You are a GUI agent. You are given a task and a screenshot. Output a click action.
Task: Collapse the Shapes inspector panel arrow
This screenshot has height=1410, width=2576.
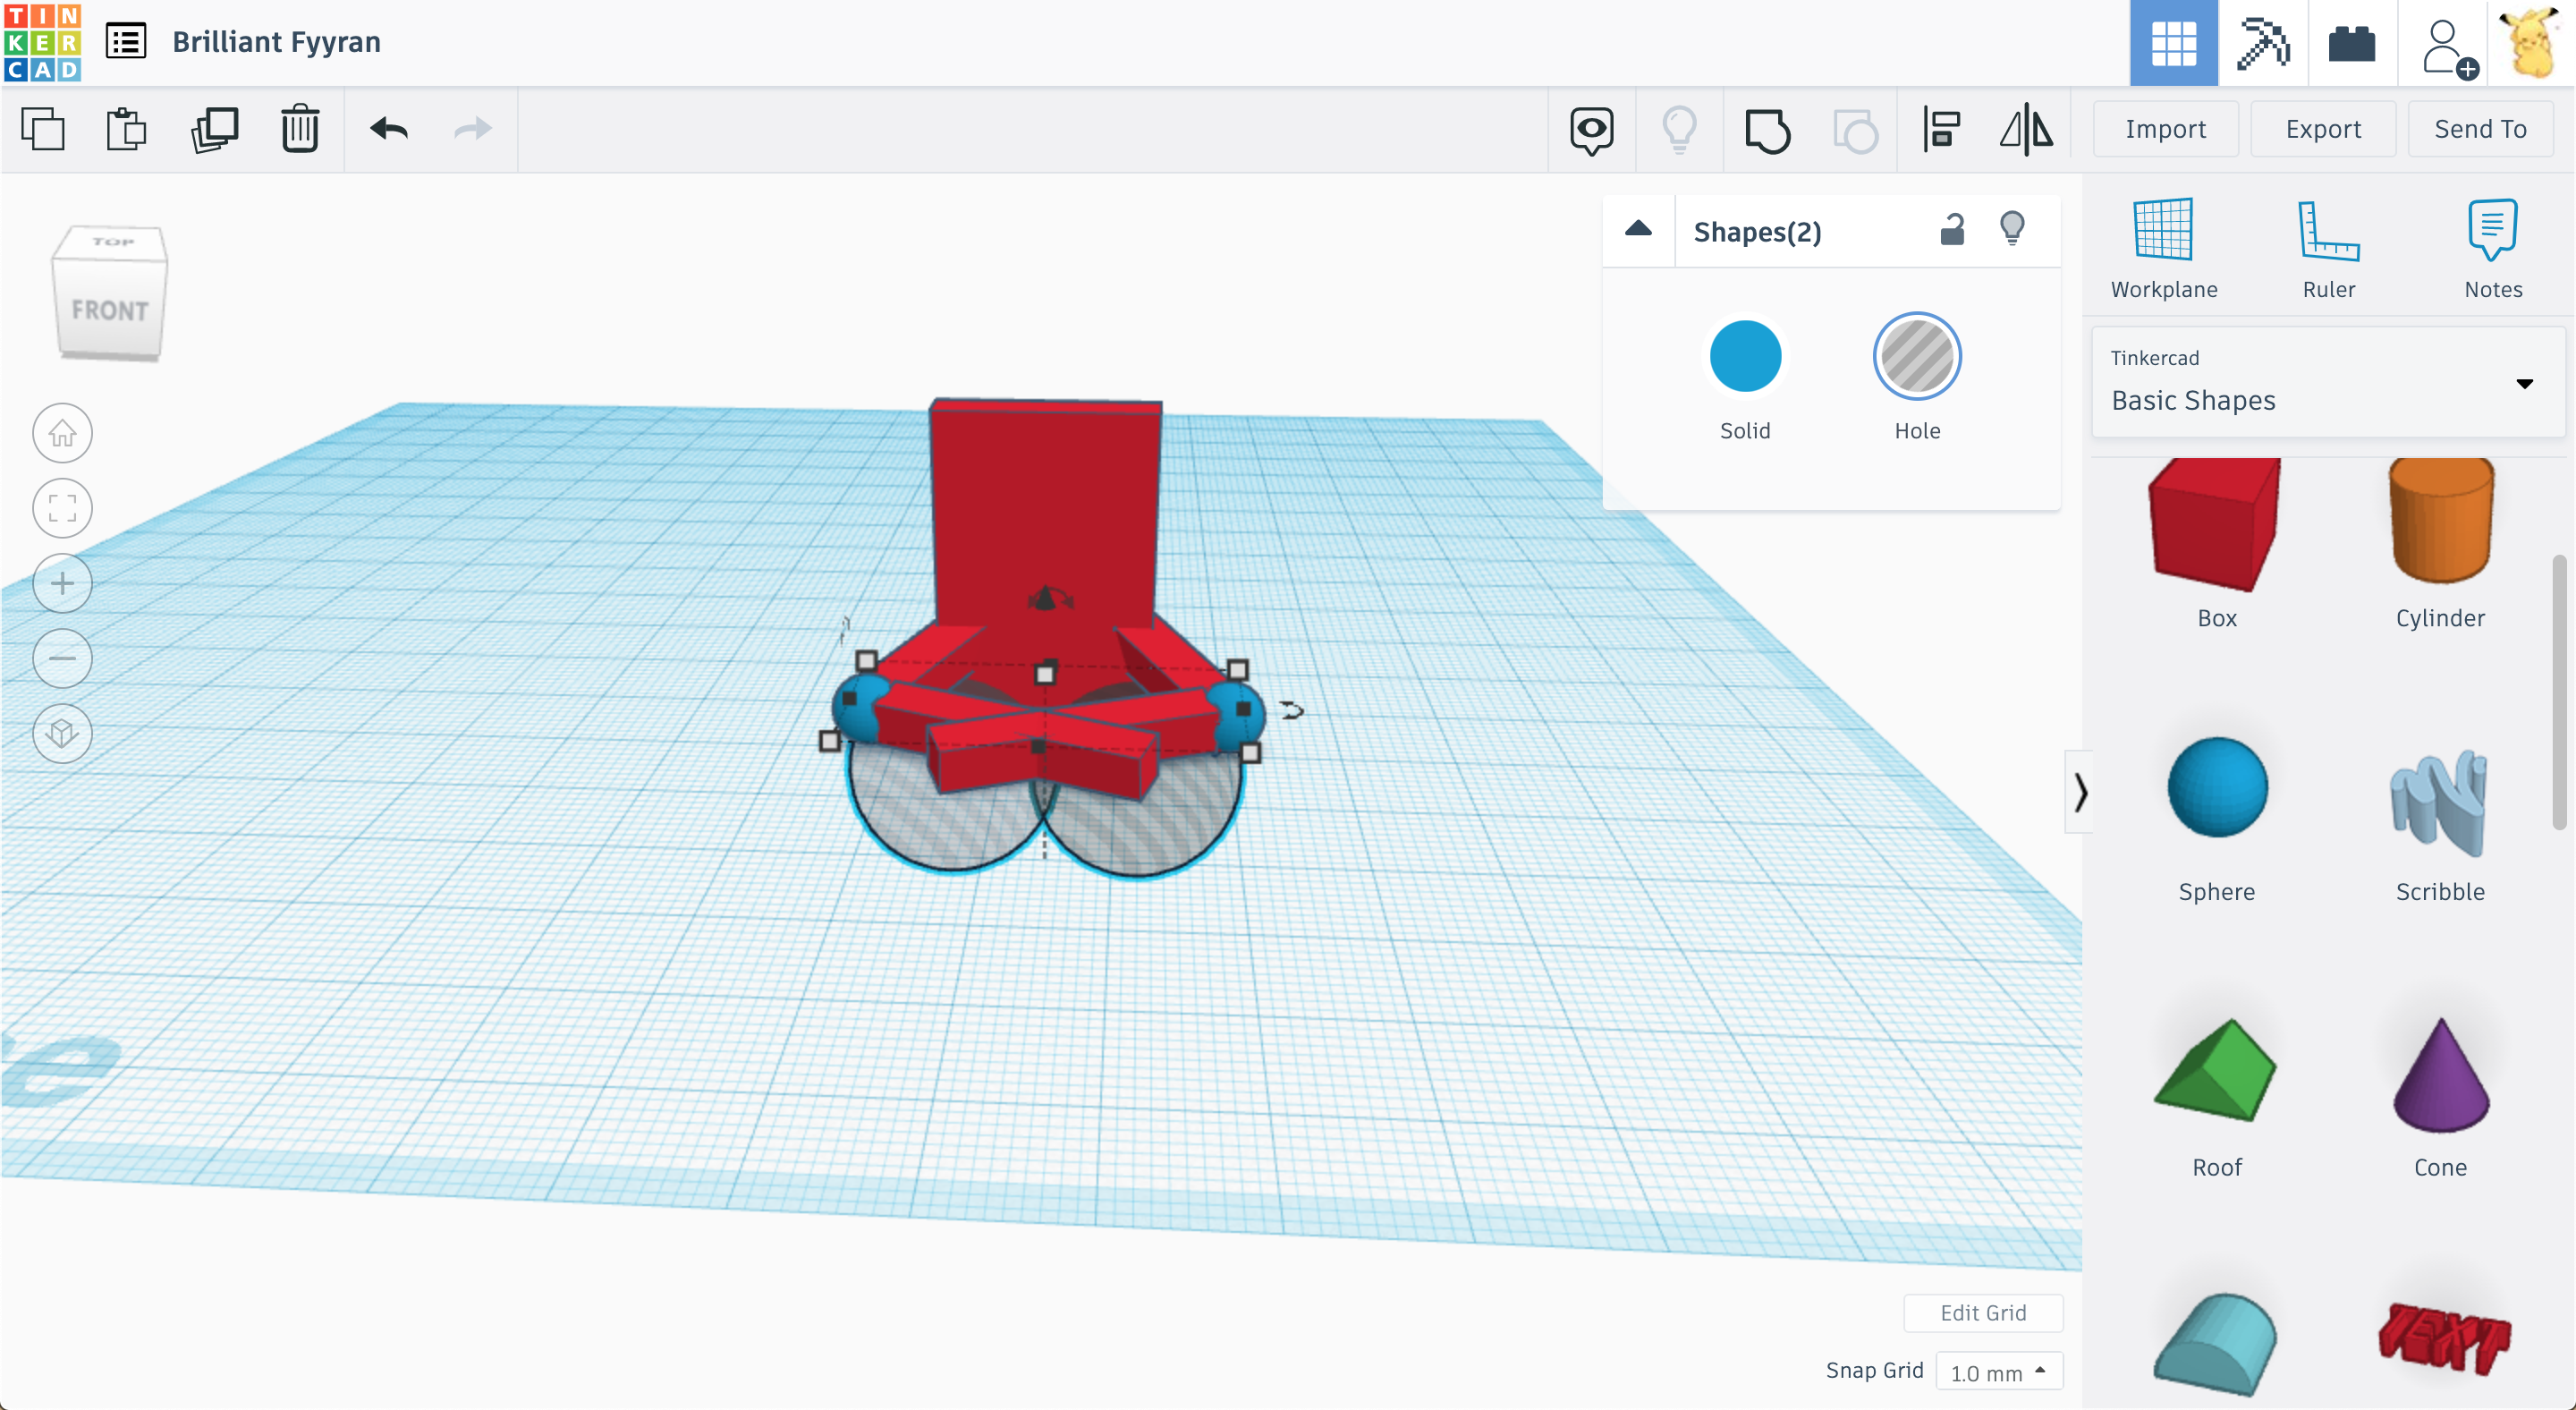click(1638, 230)
